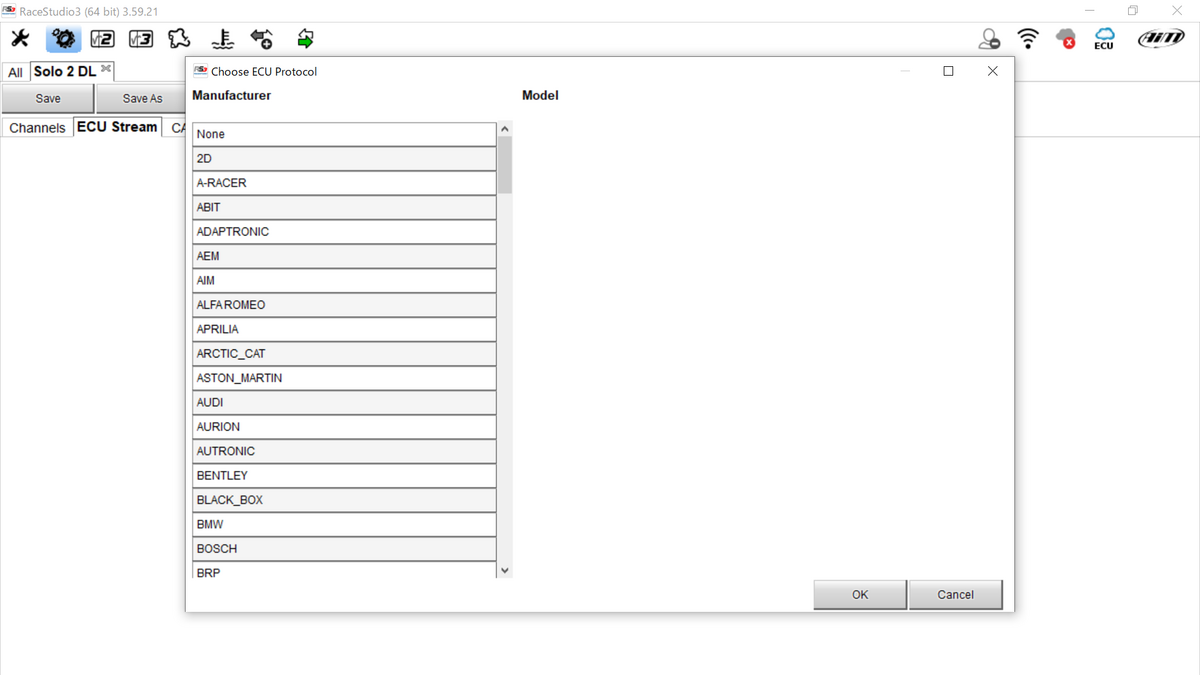Click the AiM logo icon
This screenshot has height=675, width=1200.
pyautogui.click(x=1161, y=39)
